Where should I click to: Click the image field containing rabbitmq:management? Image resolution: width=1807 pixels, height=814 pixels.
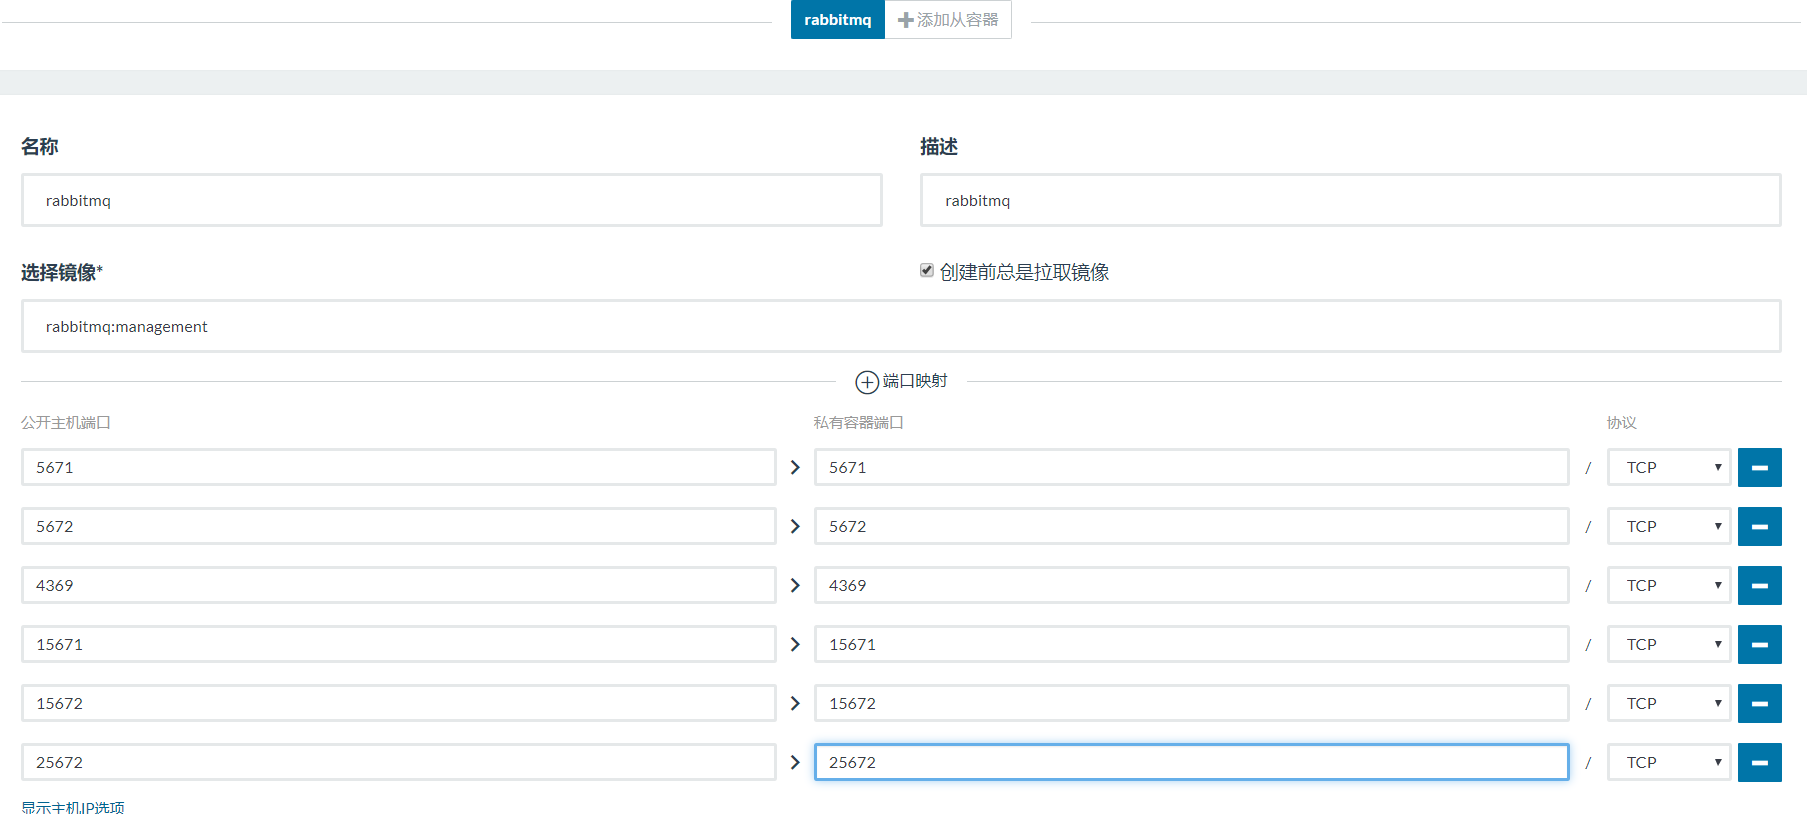pos(900,326)
